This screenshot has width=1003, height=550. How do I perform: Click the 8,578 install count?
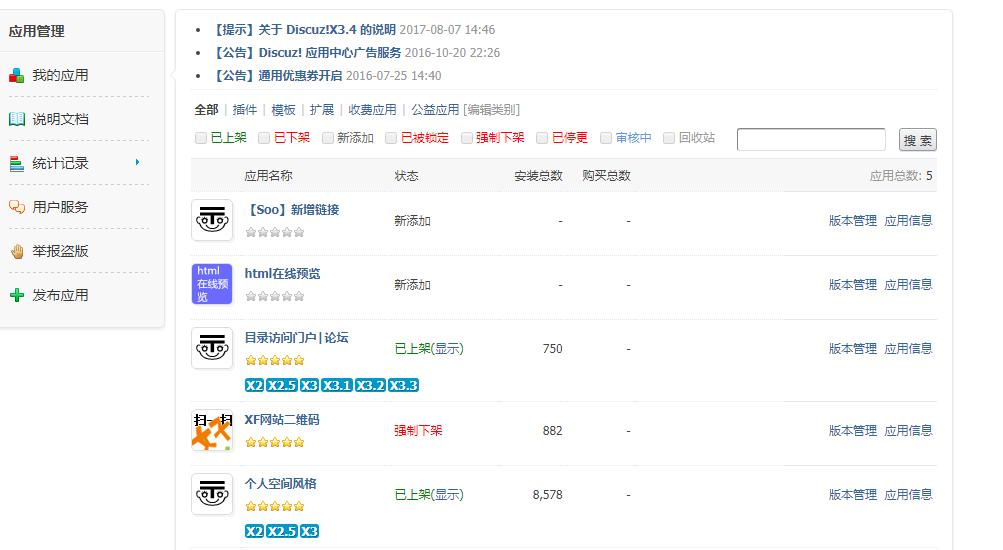tap(548, 494)
